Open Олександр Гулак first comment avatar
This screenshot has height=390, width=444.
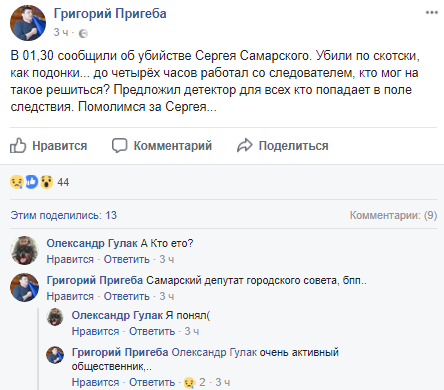pos(24,250)
